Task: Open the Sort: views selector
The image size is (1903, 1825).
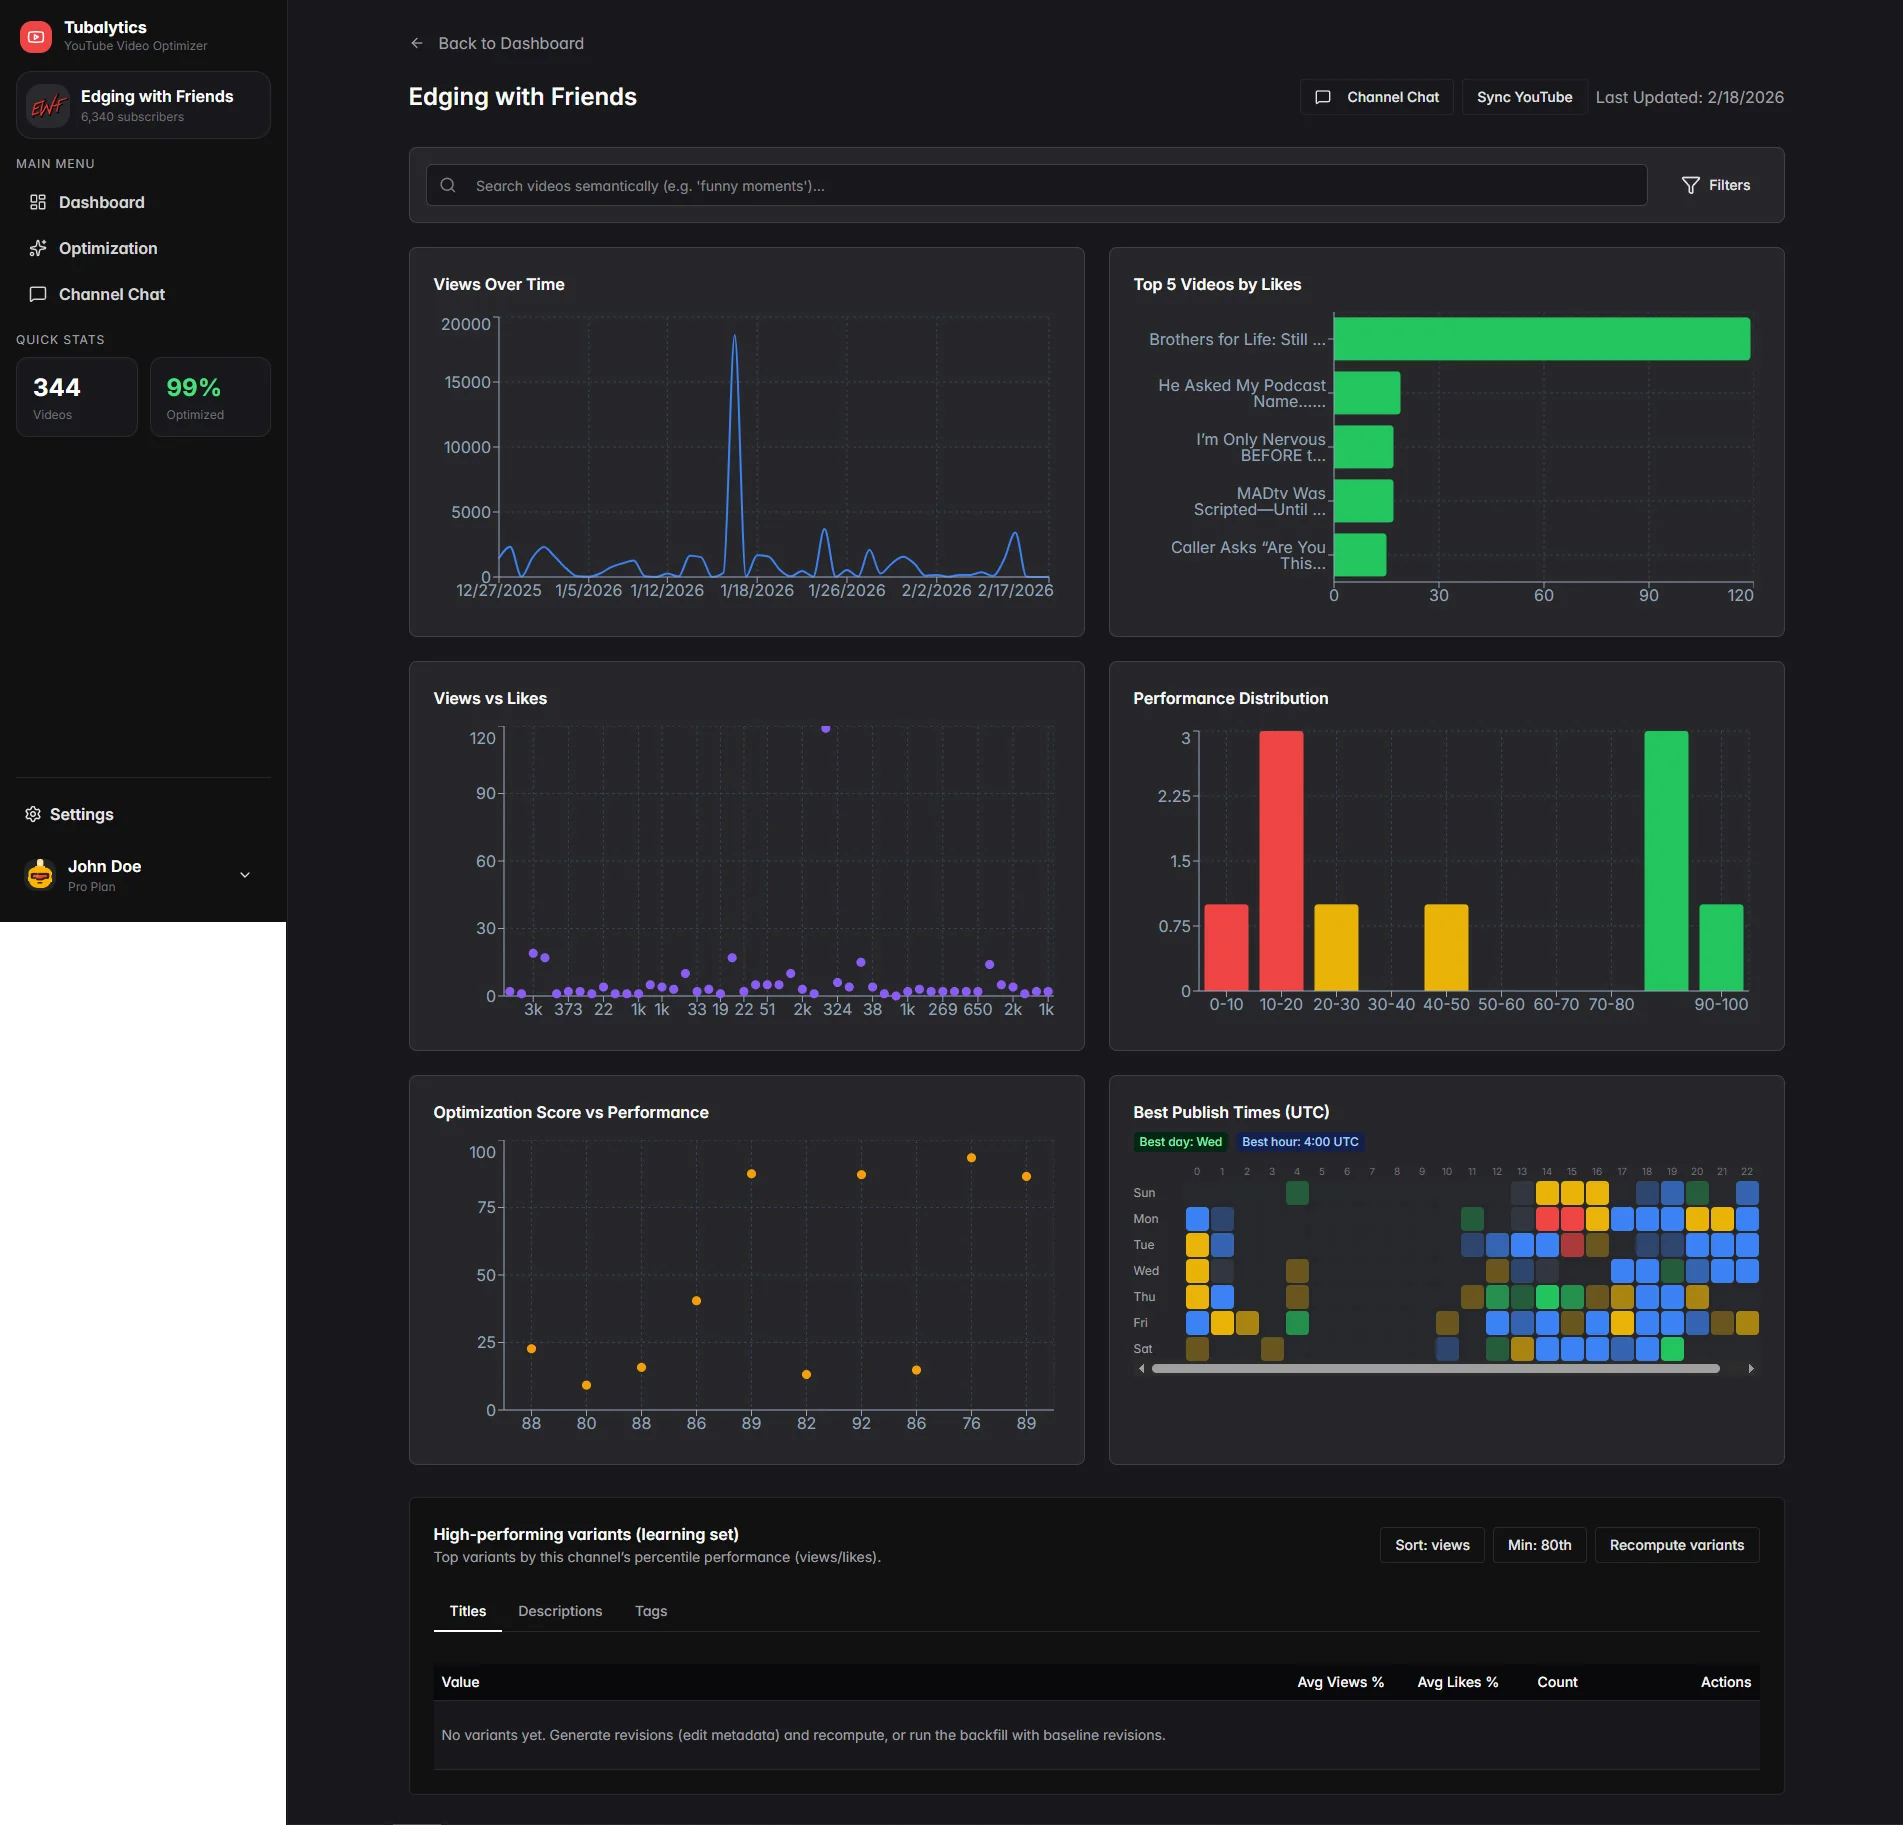Action: pyautogui.click(x=1431, y=1544)
